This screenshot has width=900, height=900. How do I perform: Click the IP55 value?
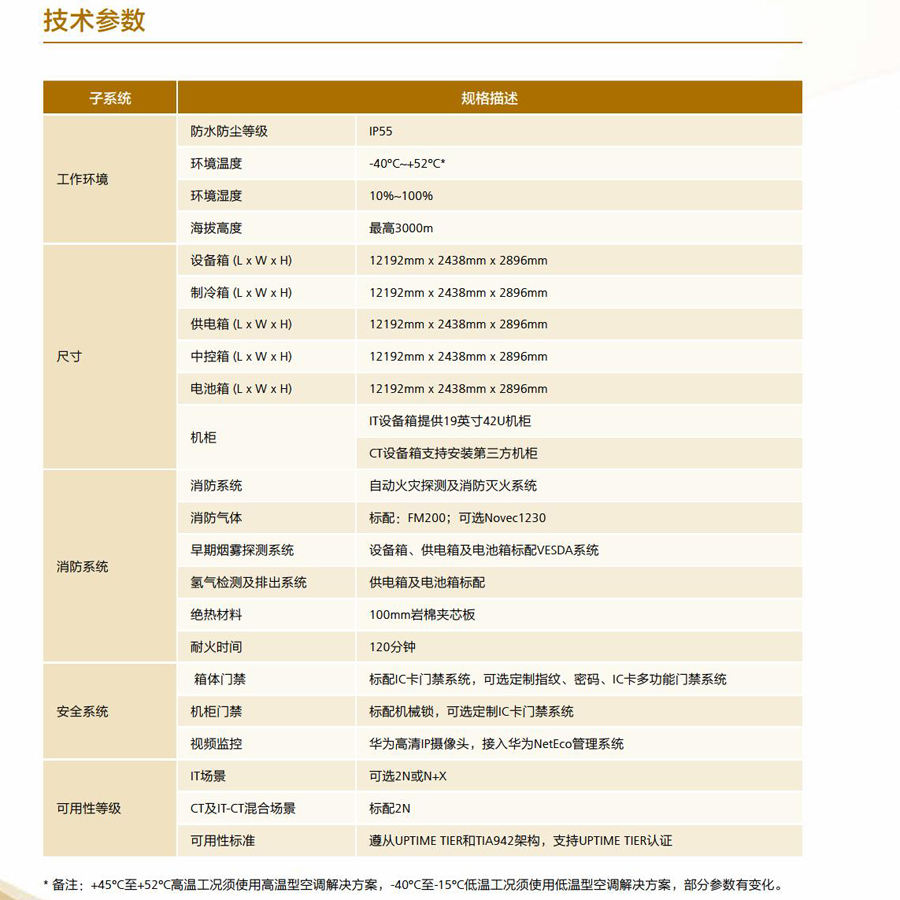(x=381, y=131)
